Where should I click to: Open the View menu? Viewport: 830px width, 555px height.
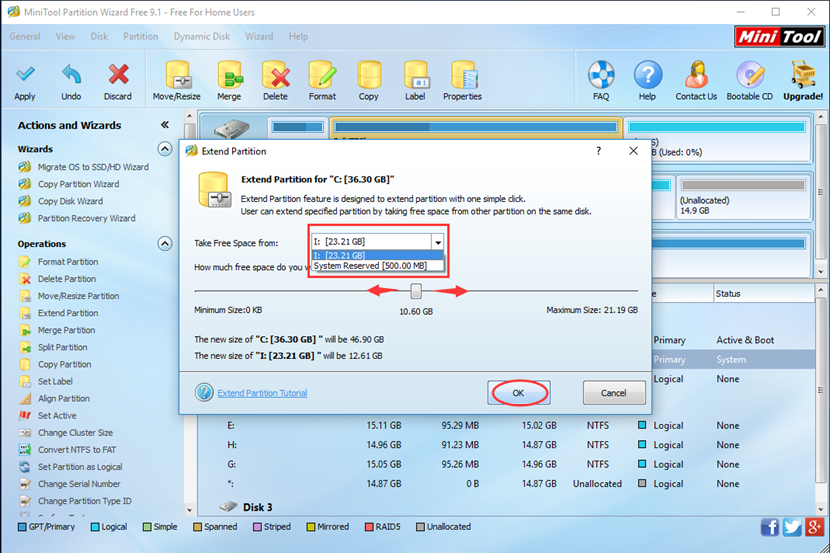click(x=65, y=37)
